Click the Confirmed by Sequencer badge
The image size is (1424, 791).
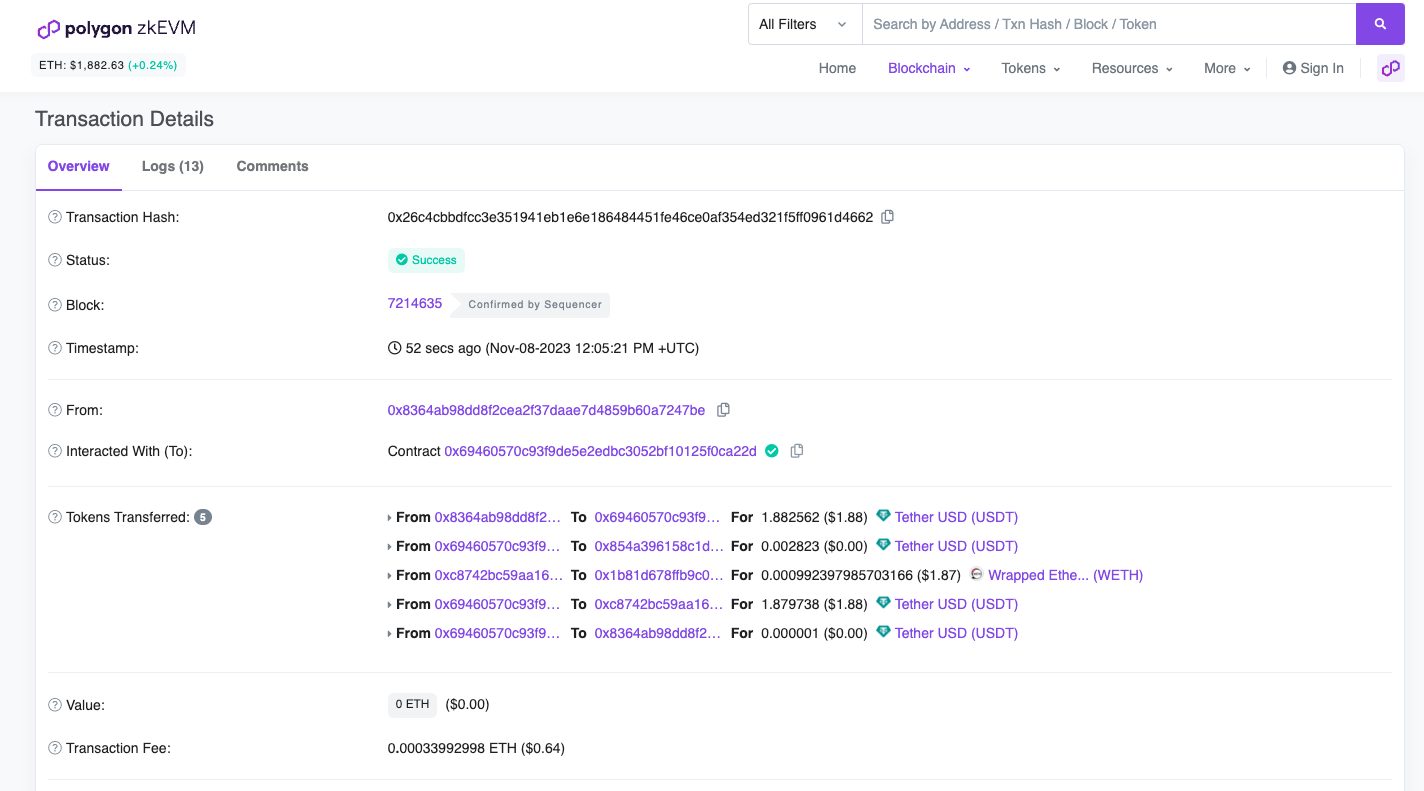point(532,305)
